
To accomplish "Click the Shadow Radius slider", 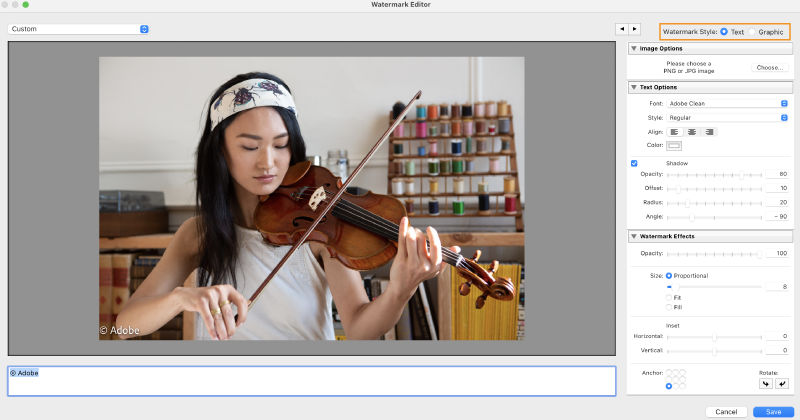I will [714, 203].
